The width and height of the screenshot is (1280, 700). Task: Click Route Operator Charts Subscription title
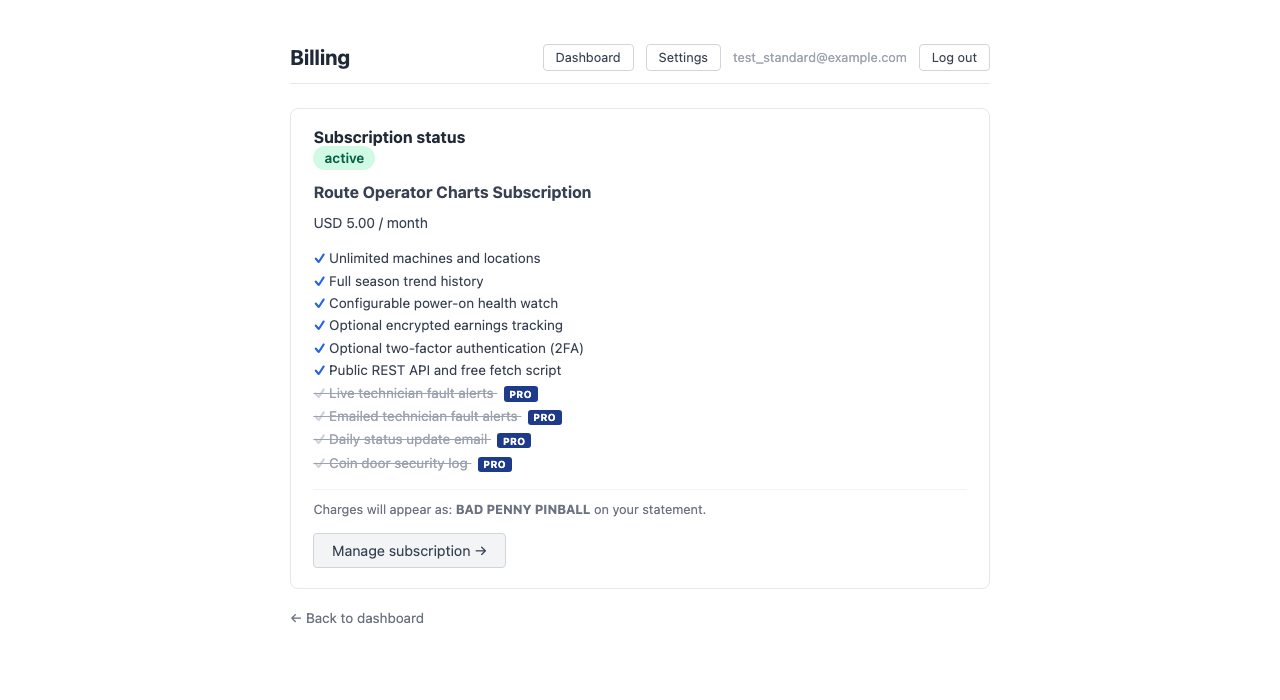pyautogui.click(x=452, y=192)
